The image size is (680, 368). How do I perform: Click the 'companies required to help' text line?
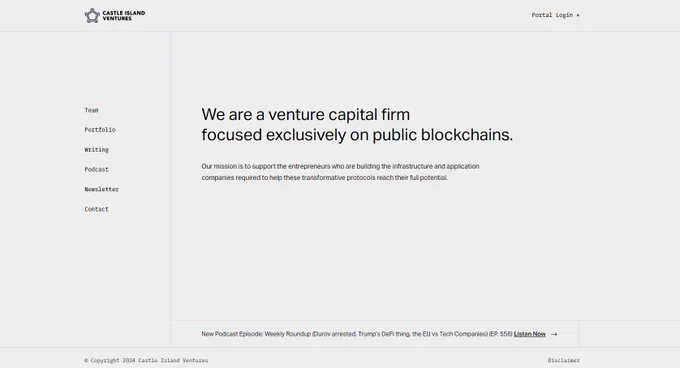coord(324,177)
